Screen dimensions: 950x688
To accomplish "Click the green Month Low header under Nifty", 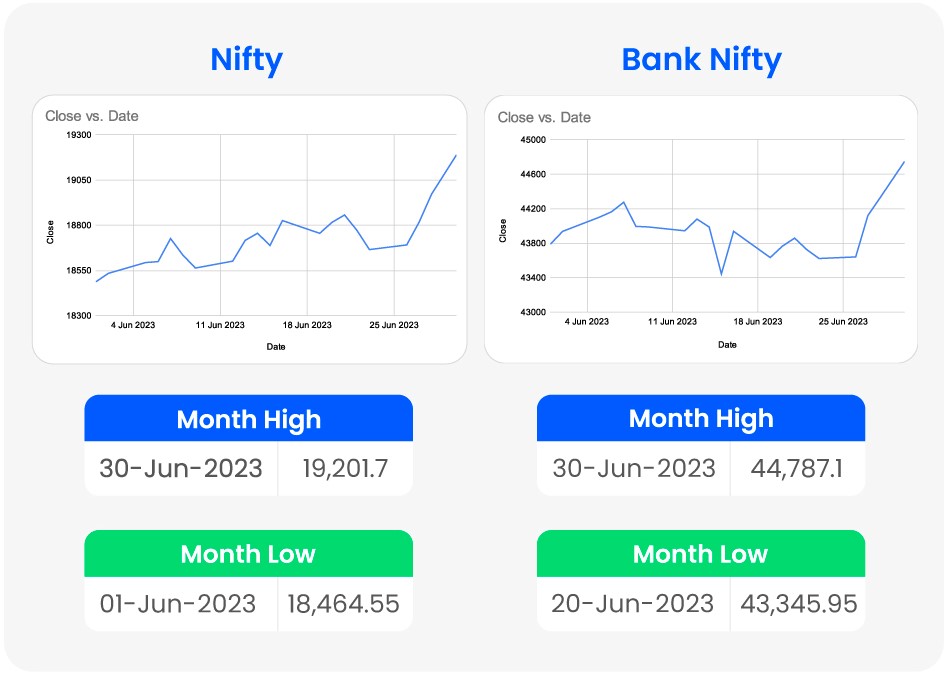I will [x=248, y=554].
